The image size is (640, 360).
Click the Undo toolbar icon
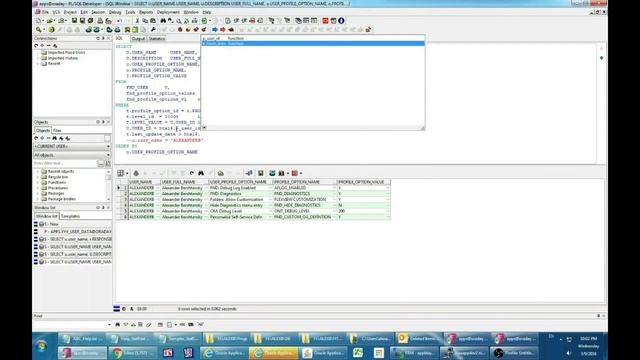[x=120, y=20]
